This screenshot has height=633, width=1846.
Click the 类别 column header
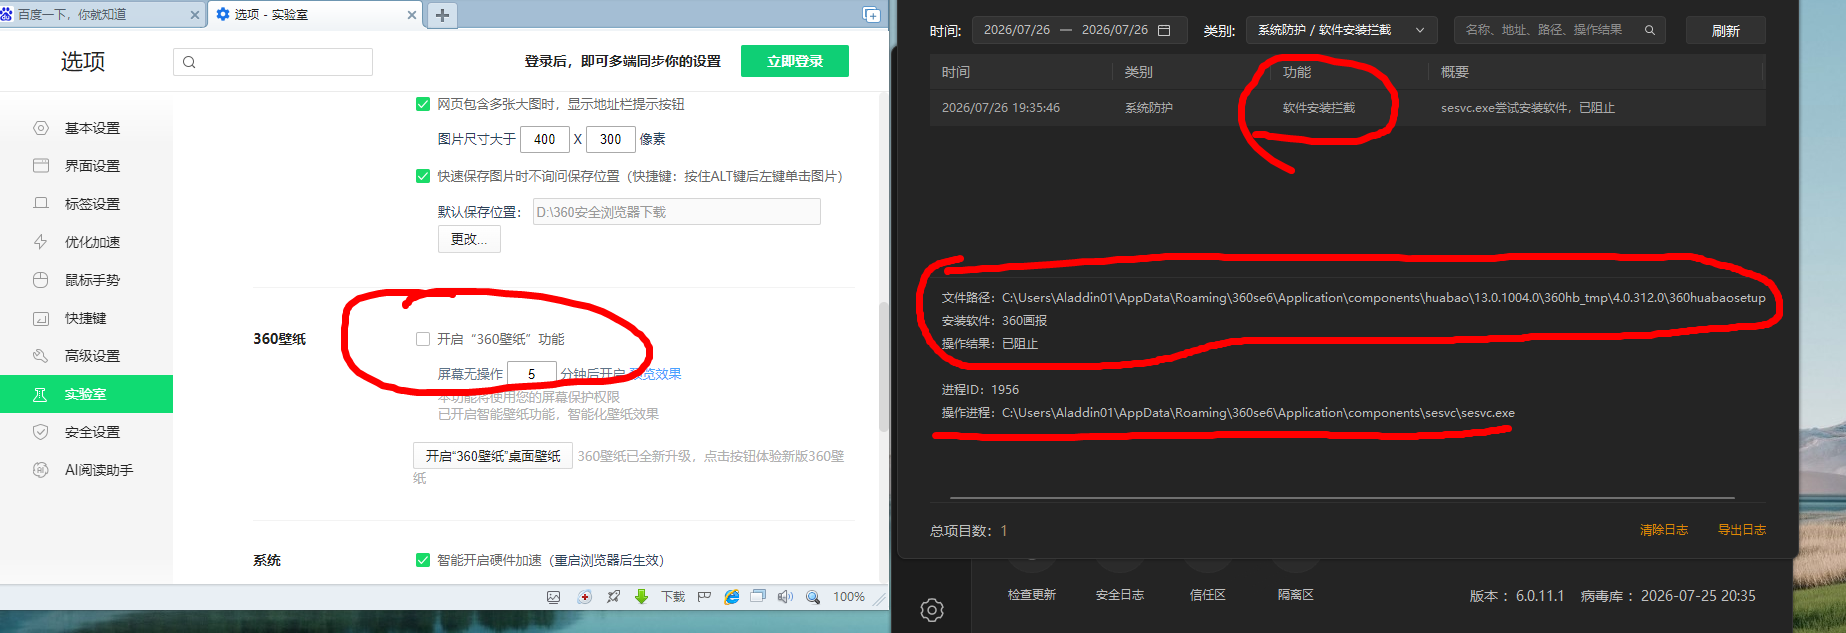(1139, 72)
